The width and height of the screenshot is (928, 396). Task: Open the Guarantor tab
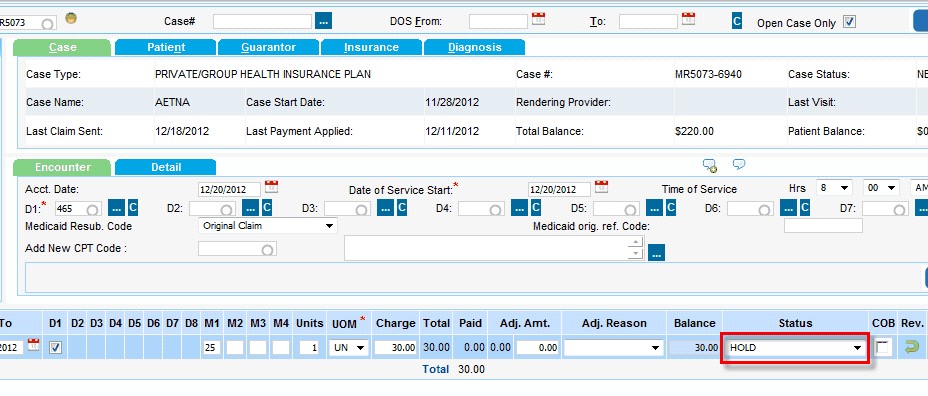(269, 47)
